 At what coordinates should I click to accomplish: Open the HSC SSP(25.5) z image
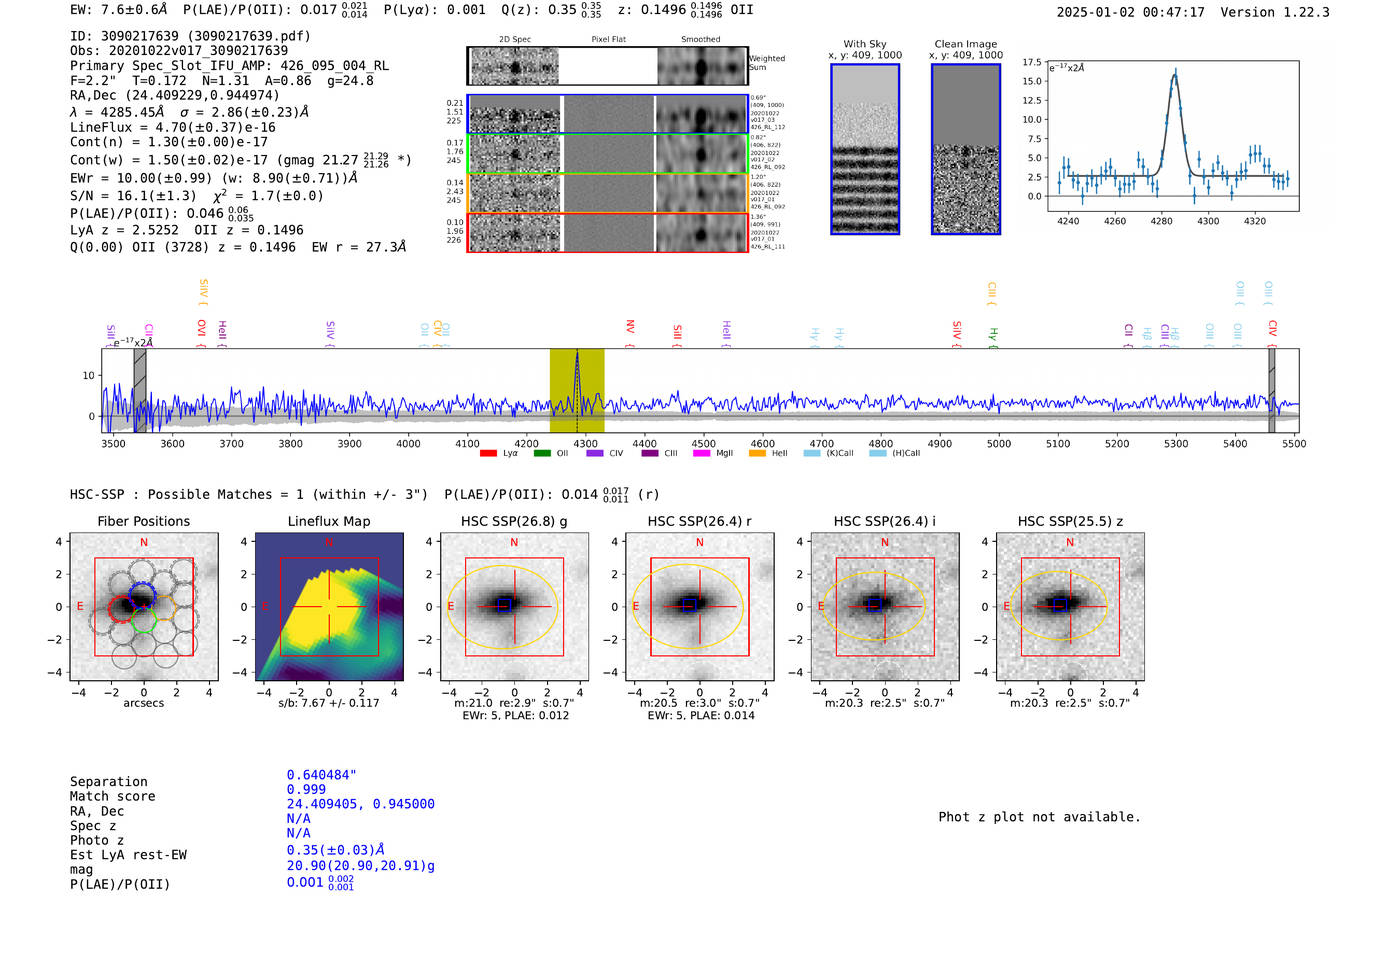(1070, 607)
